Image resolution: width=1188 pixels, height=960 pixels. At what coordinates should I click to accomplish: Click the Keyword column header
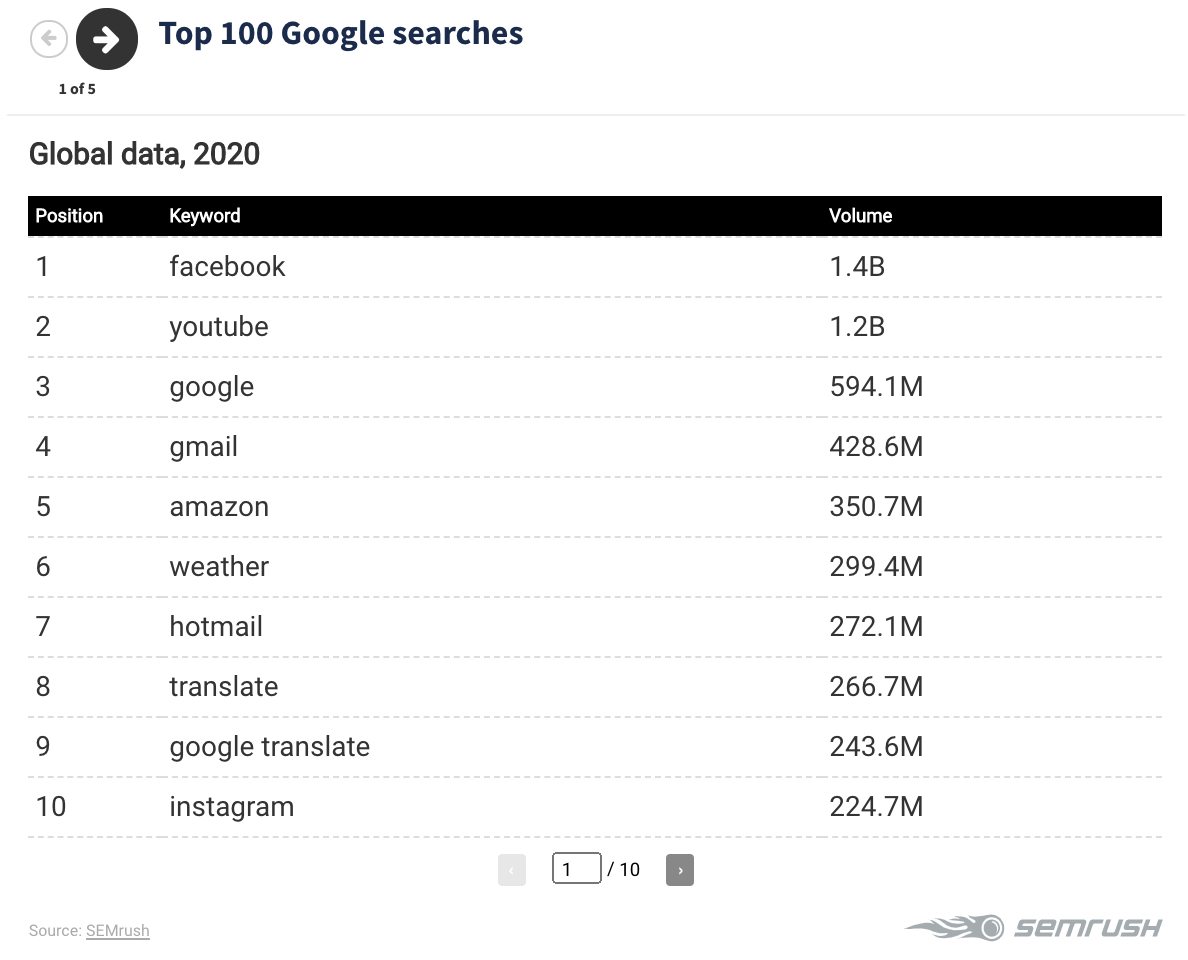click(x=205, y=216)
